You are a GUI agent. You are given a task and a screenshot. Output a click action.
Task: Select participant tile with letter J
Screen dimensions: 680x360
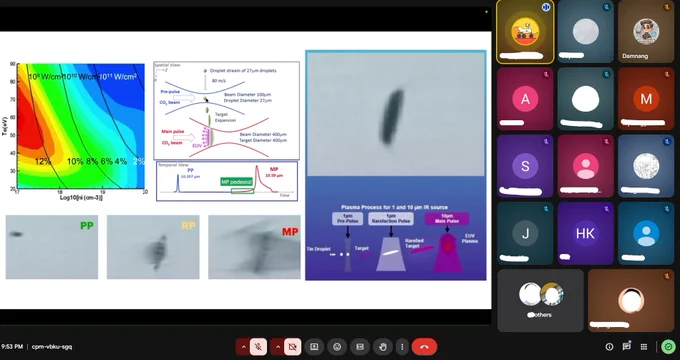[x=525, y=233]
